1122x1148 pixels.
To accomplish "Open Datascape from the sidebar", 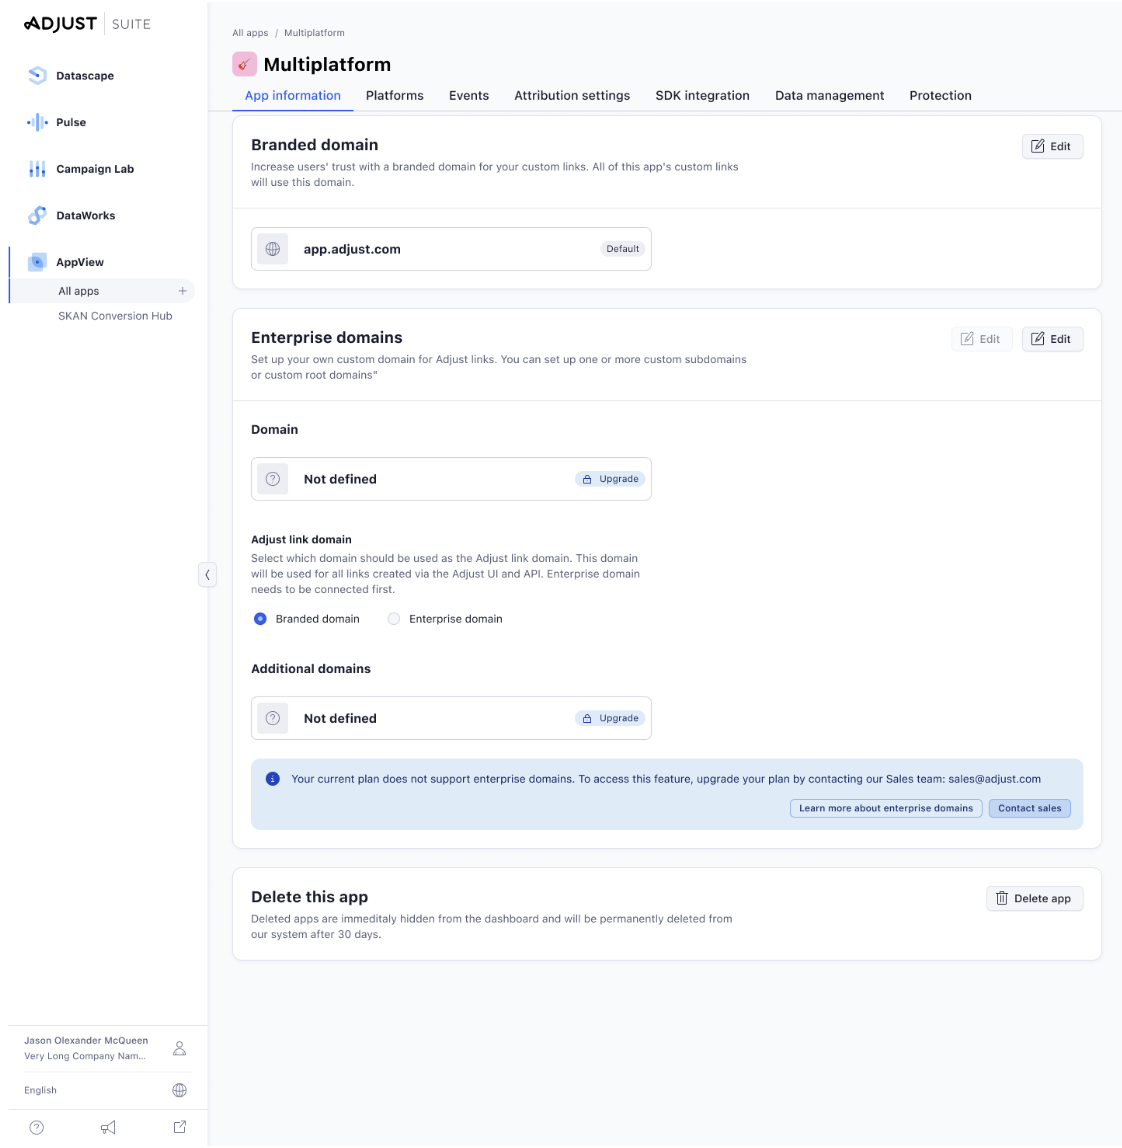I will tap(70, 75).
